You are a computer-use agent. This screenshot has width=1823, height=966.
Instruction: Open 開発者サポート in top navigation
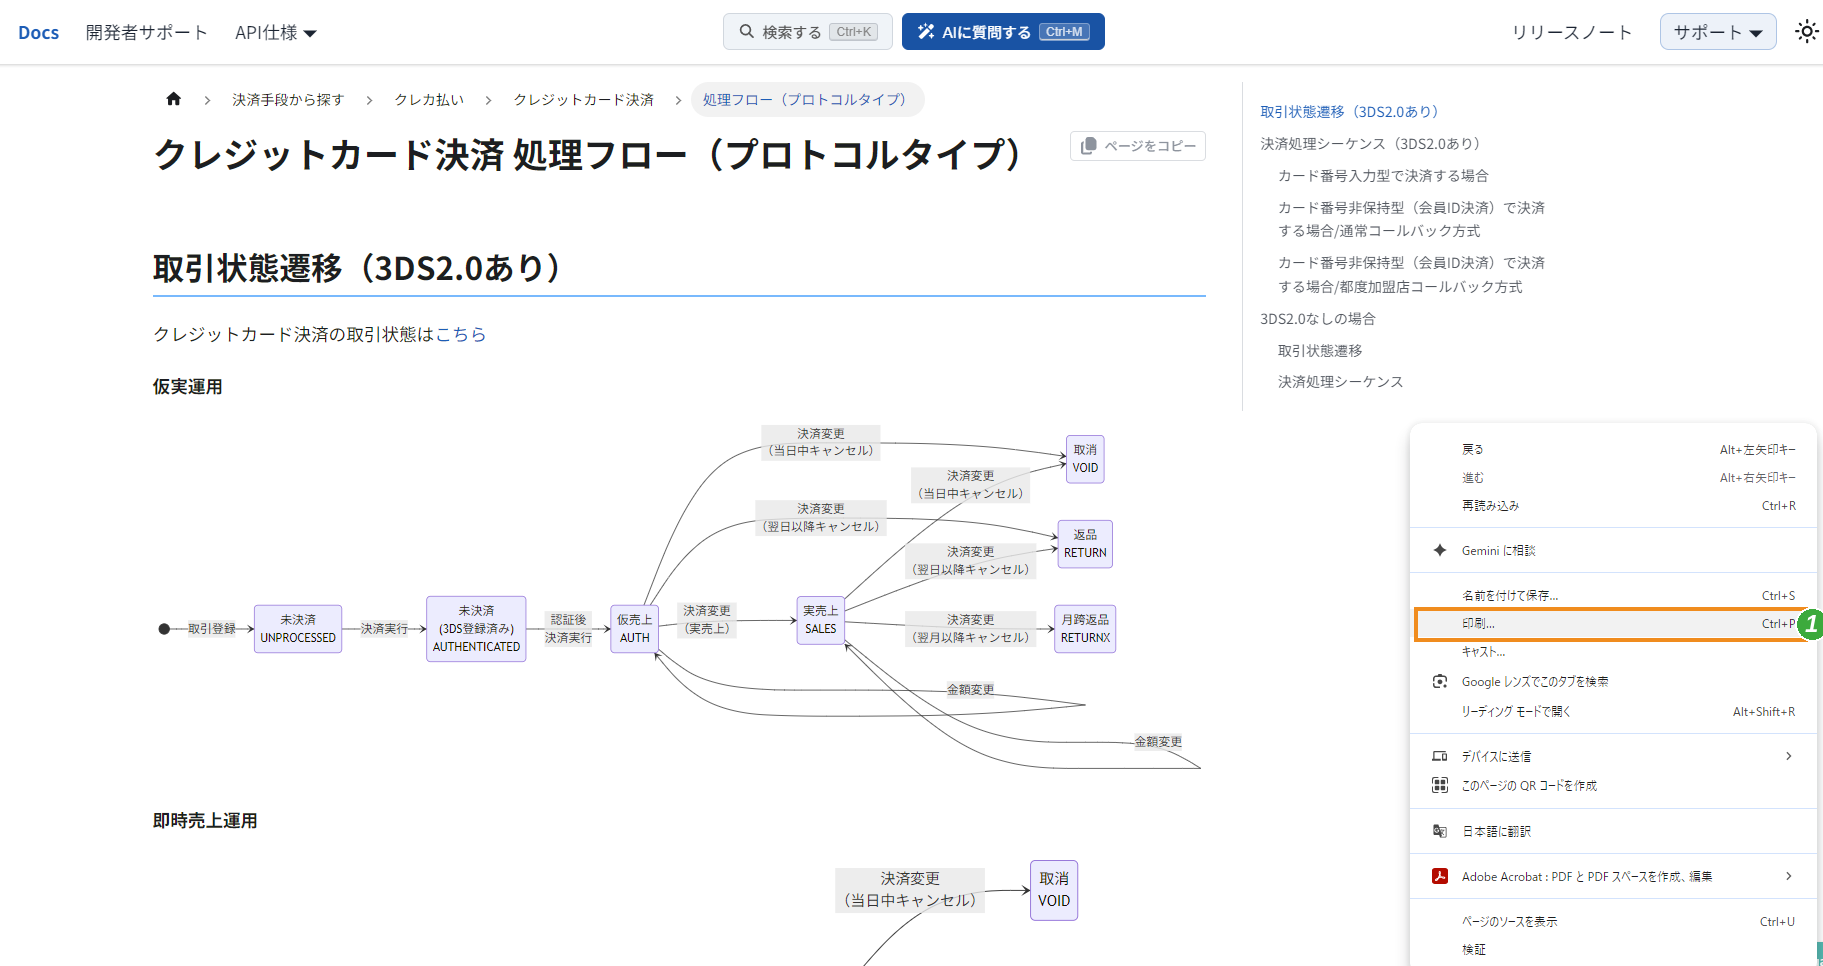pyautogui.click(x=146, y=33)
